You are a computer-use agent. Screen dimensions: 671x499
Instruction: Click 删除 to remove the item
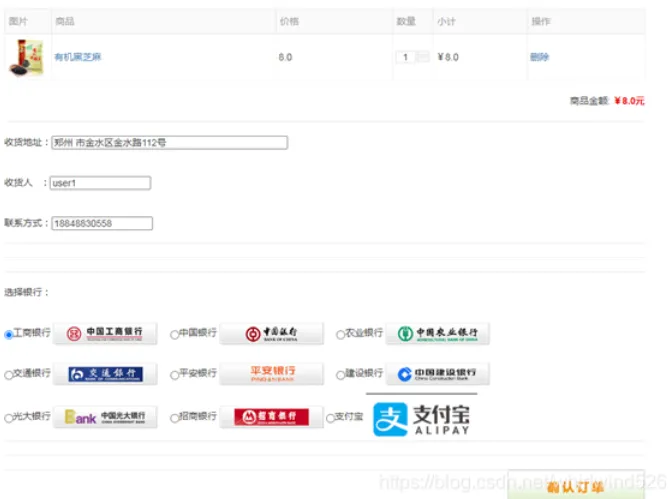tap(539, 57)
